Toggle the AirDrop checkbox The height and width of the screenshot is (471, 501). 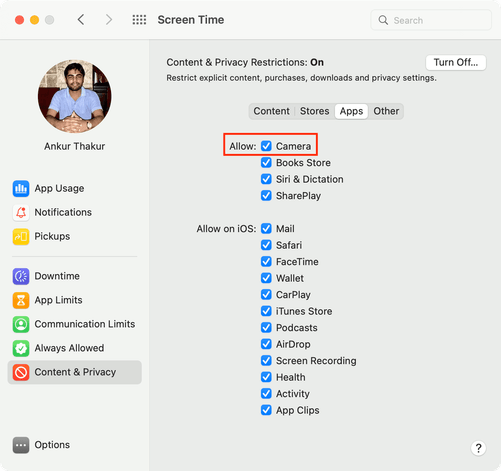(x=266, y=344)
